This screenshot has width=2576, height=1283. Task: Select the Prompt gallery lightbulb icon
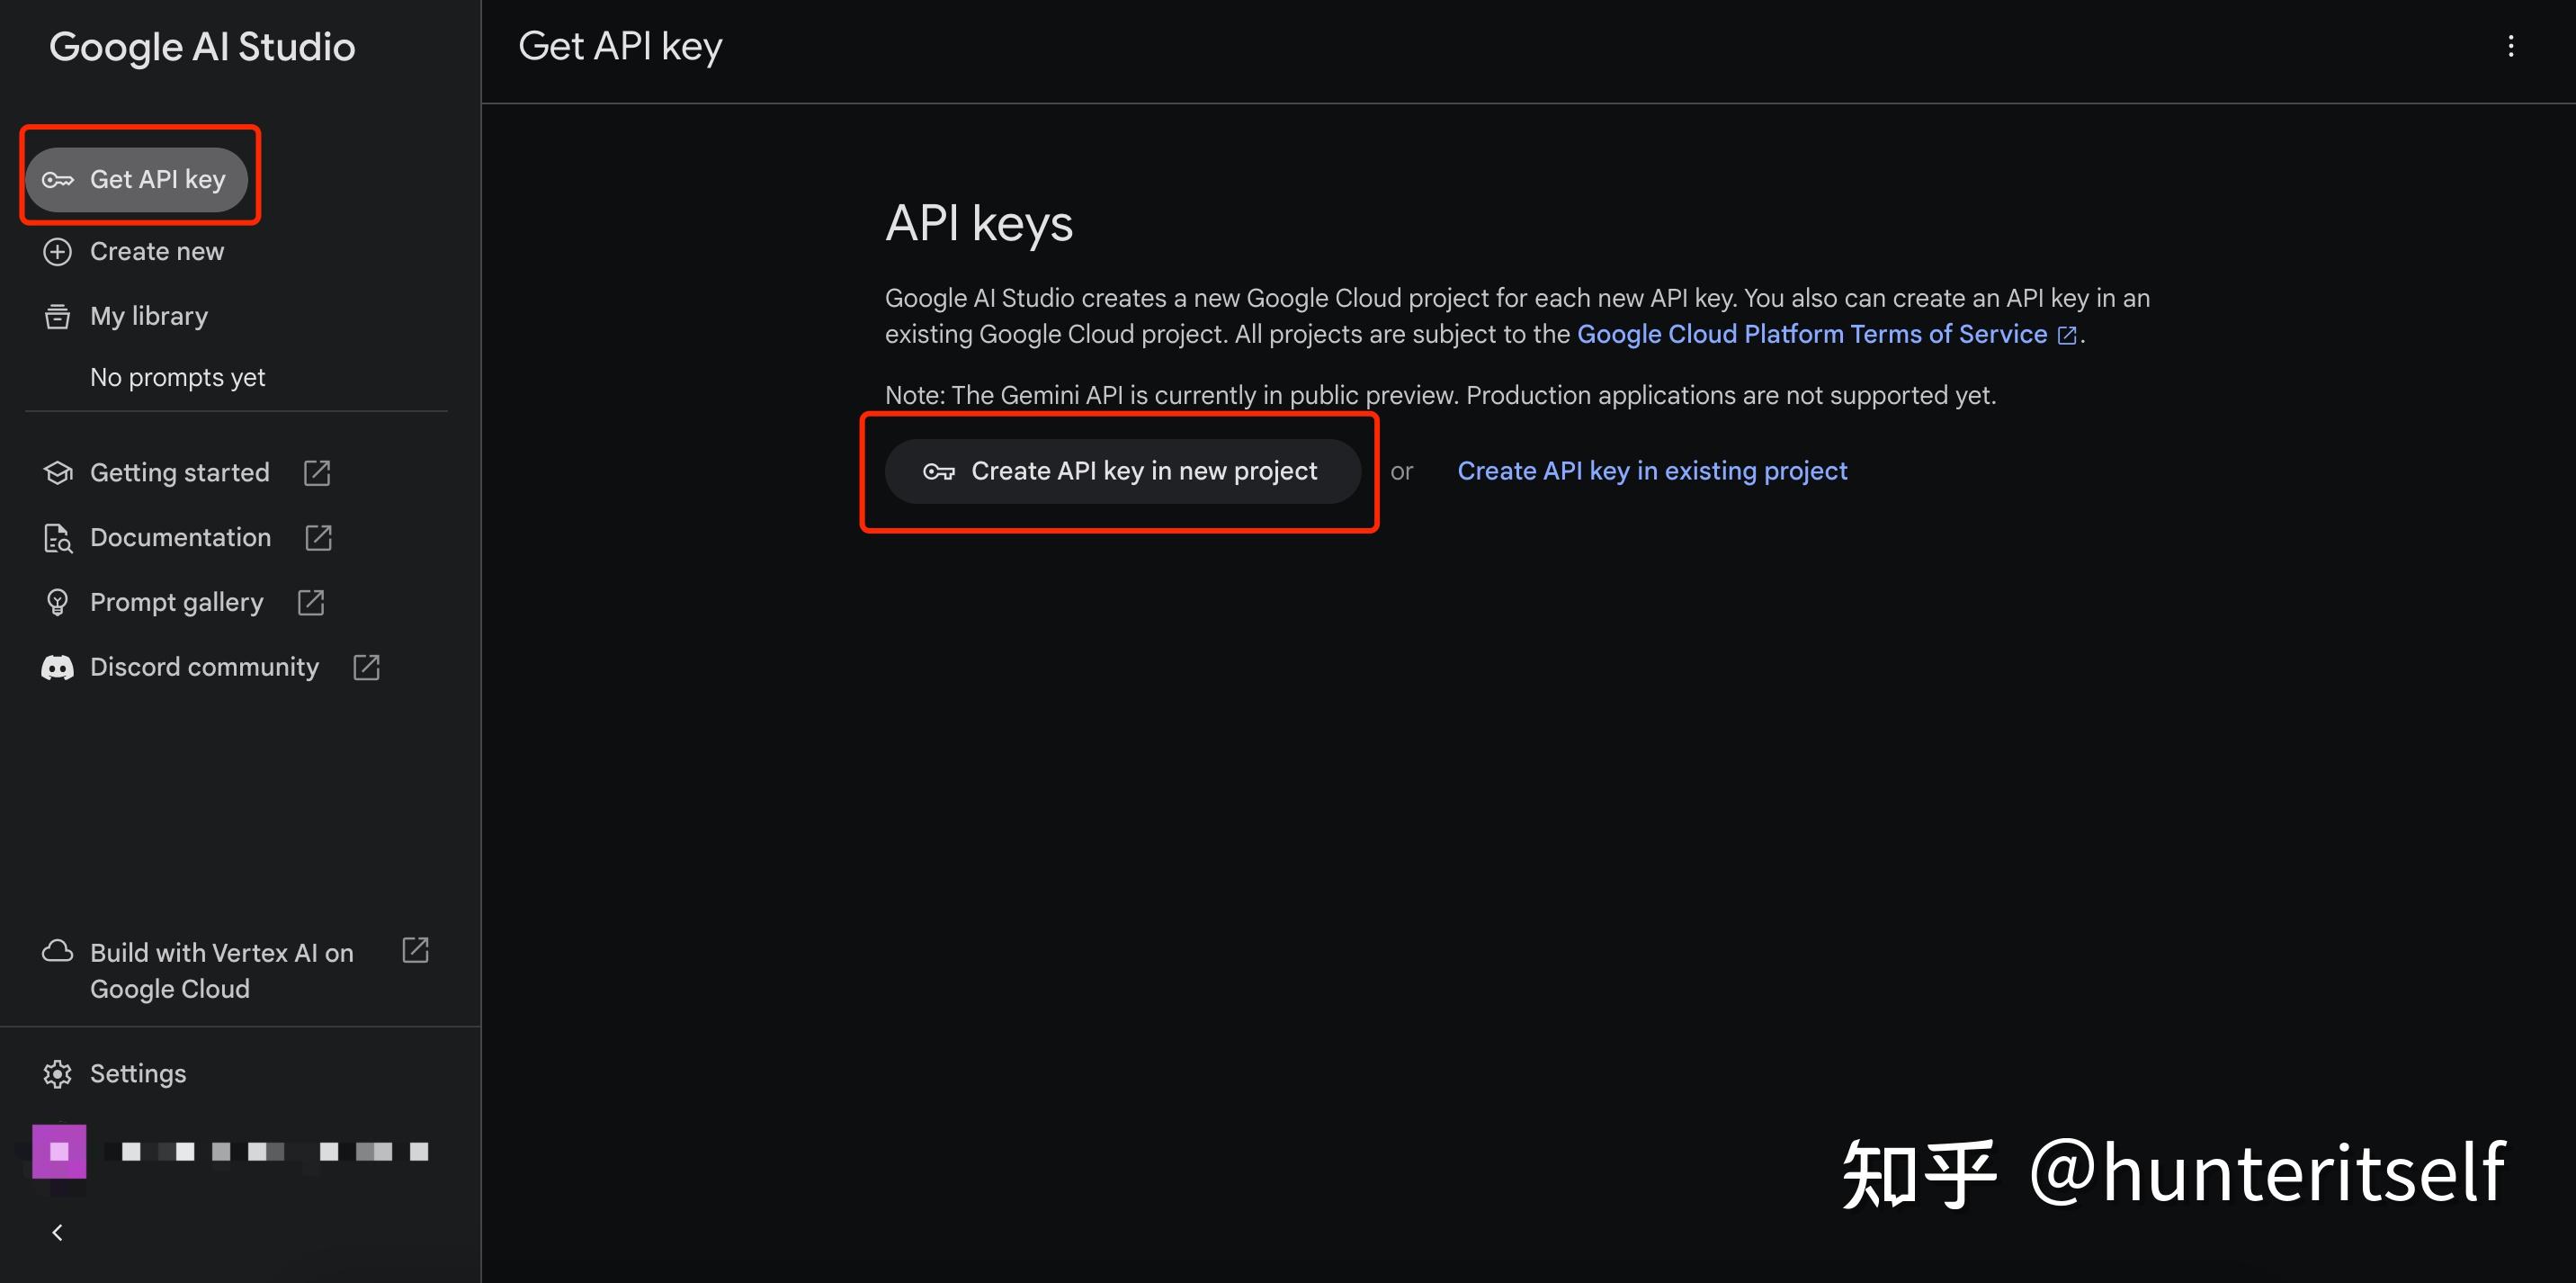point(57,601)
